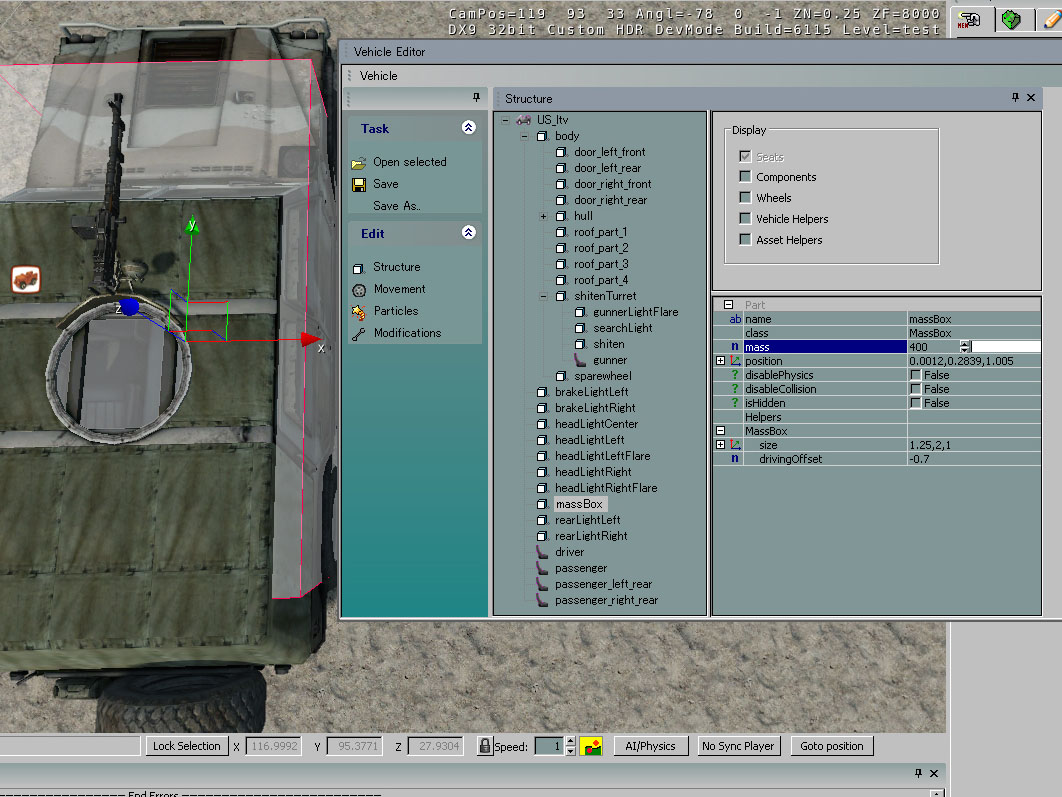Click the part icon beside shitenTurret
This screenshot has height=797, width=1062.
click(561, 296)
